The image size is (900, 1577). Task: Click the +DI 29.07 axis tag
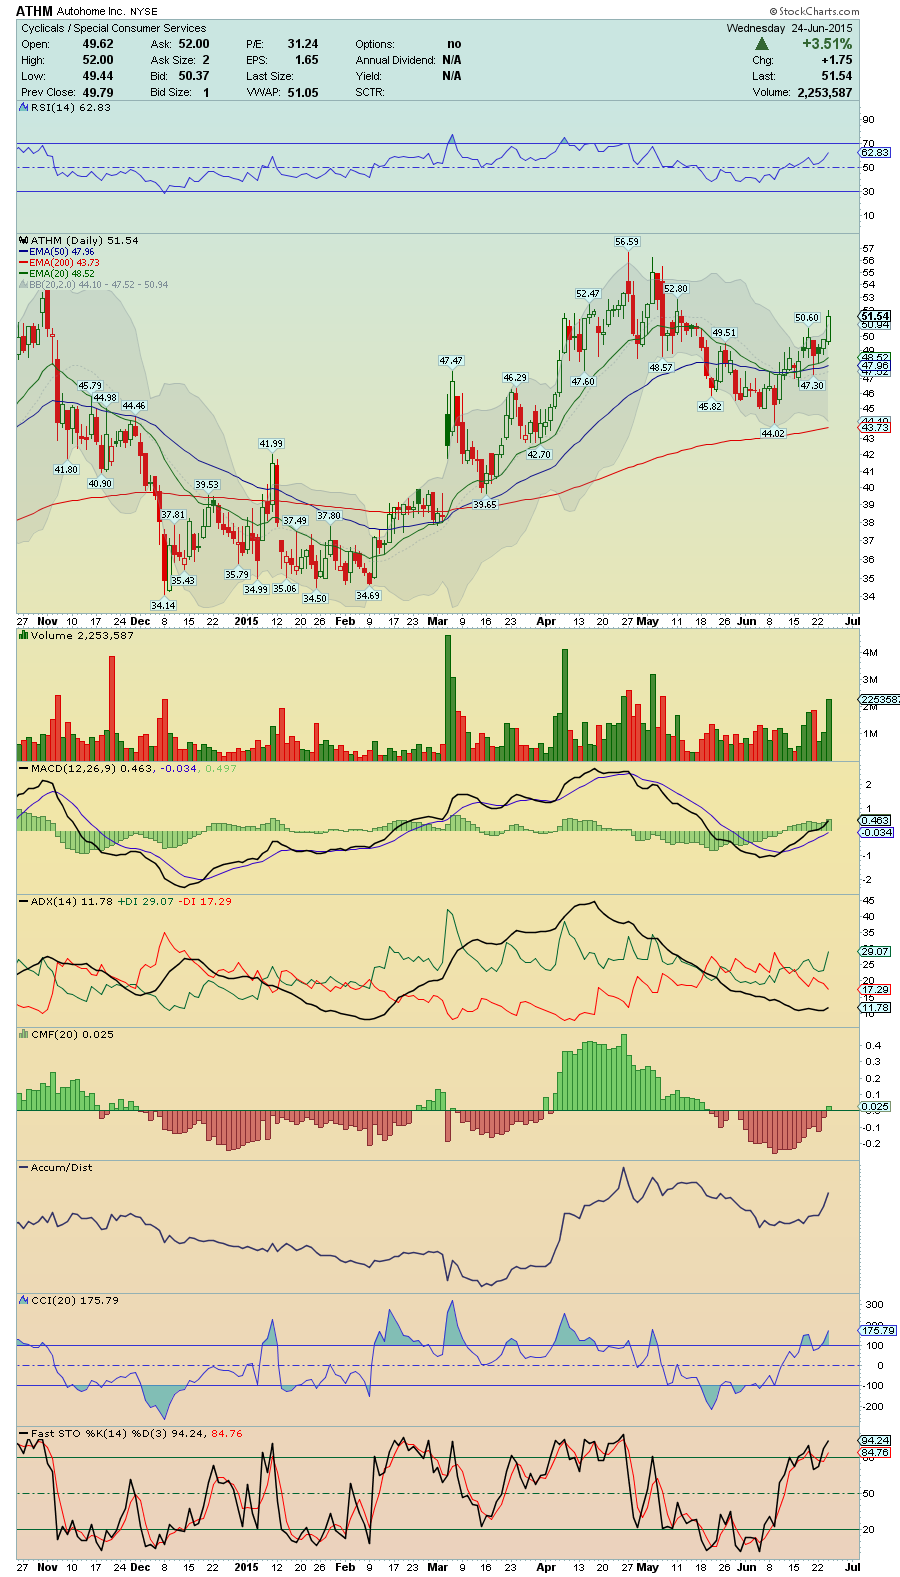coord(875,952)
